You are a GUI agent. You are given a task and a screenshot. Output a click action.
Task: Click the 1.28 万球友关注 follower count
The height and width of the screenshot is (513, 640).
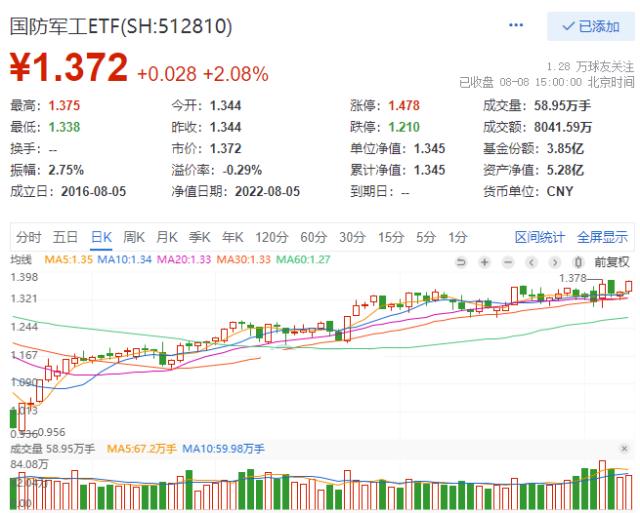(x=590, y=67)
